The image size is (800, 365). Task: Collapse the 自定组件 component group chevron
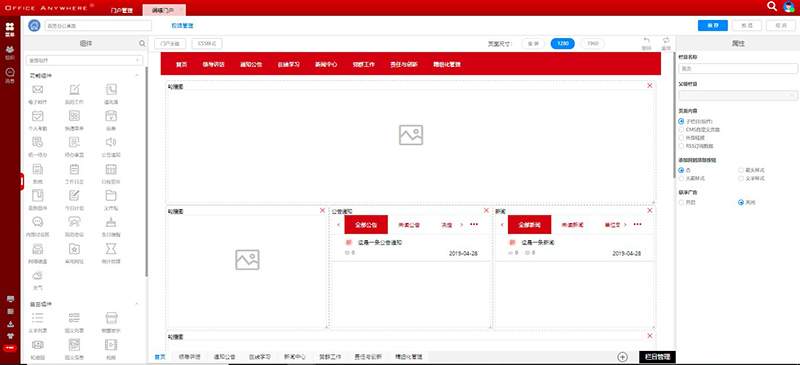point(137,304)
